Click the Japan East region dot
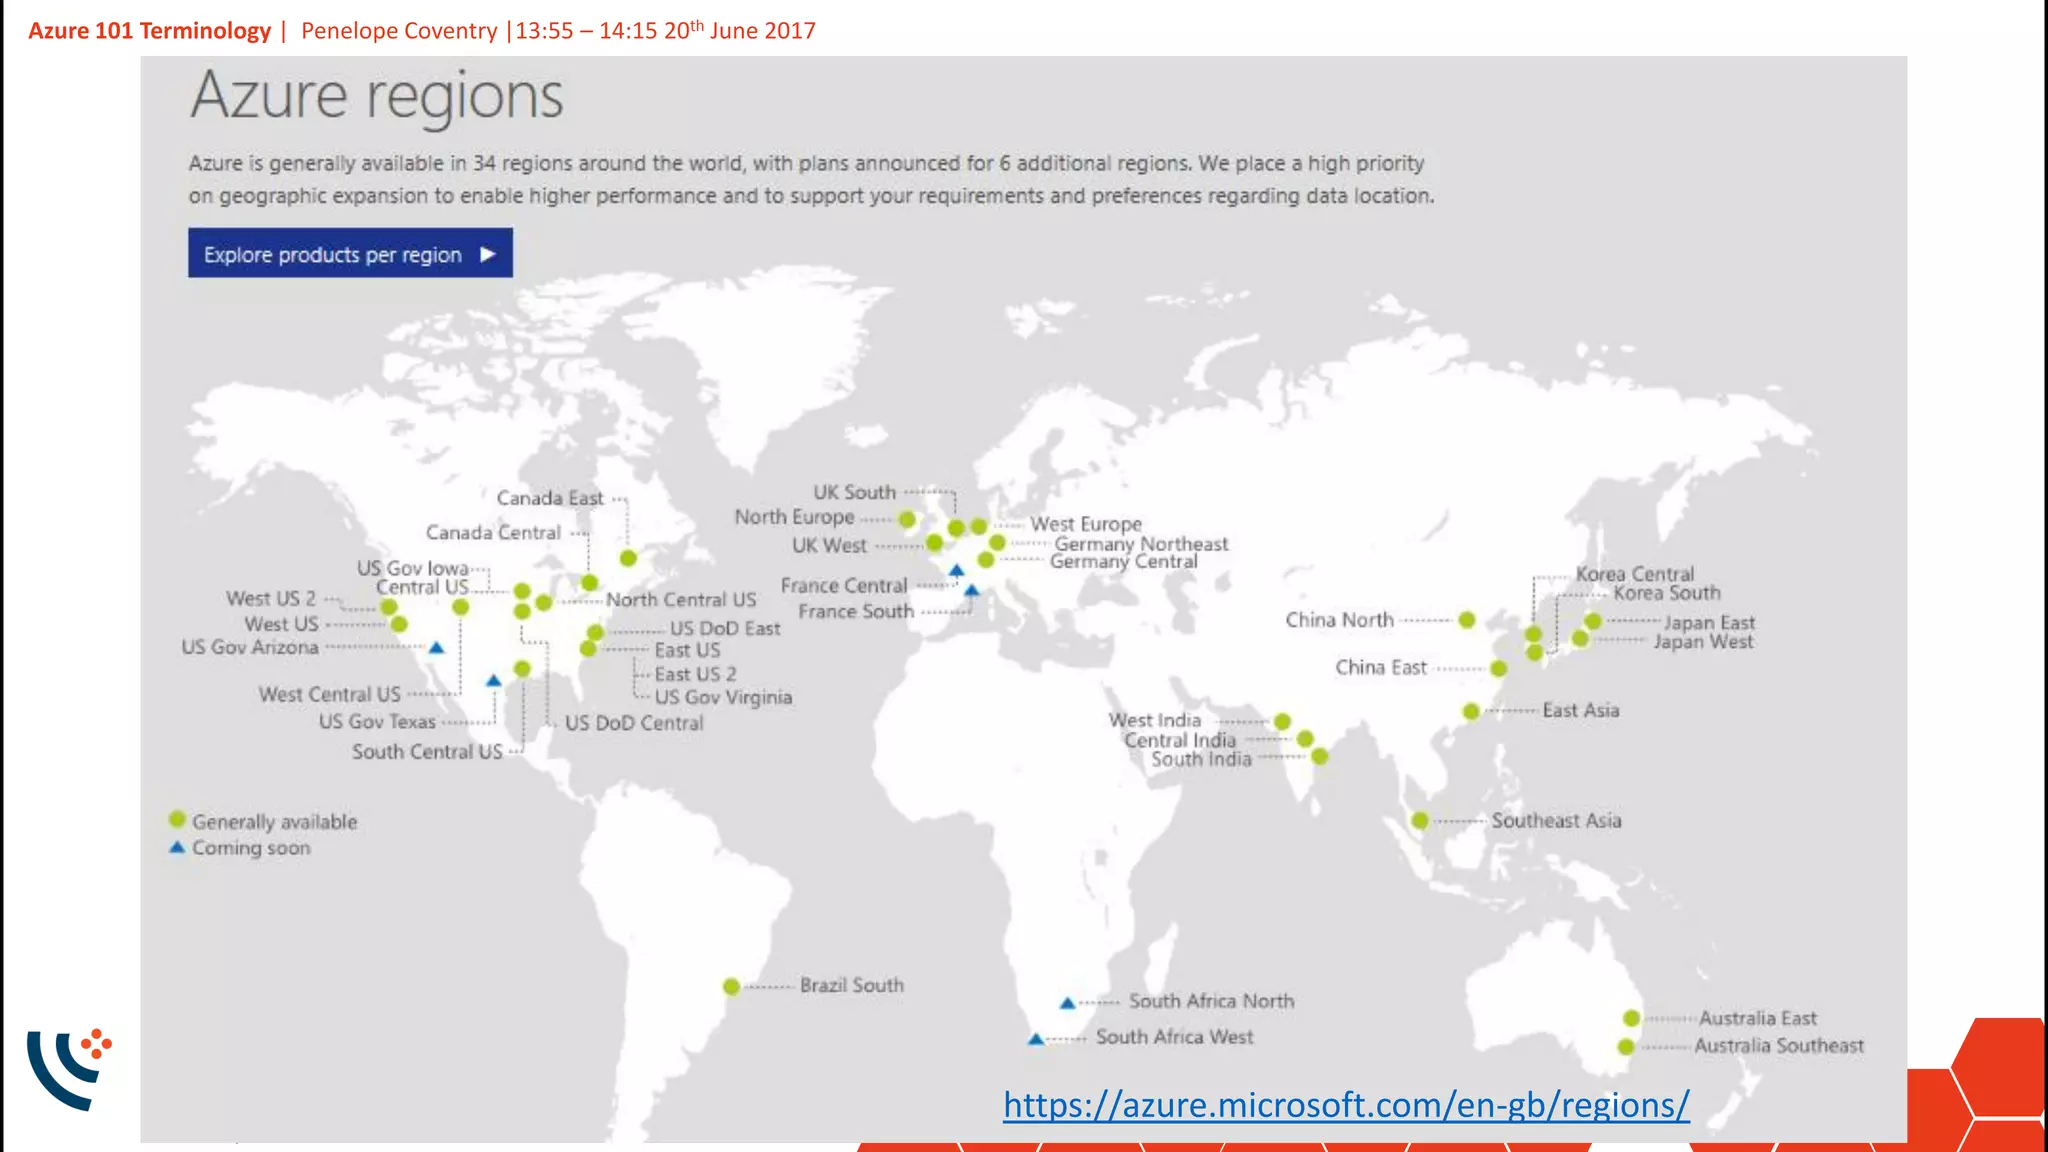Screen dimensions: 2048x1152 1593,622
